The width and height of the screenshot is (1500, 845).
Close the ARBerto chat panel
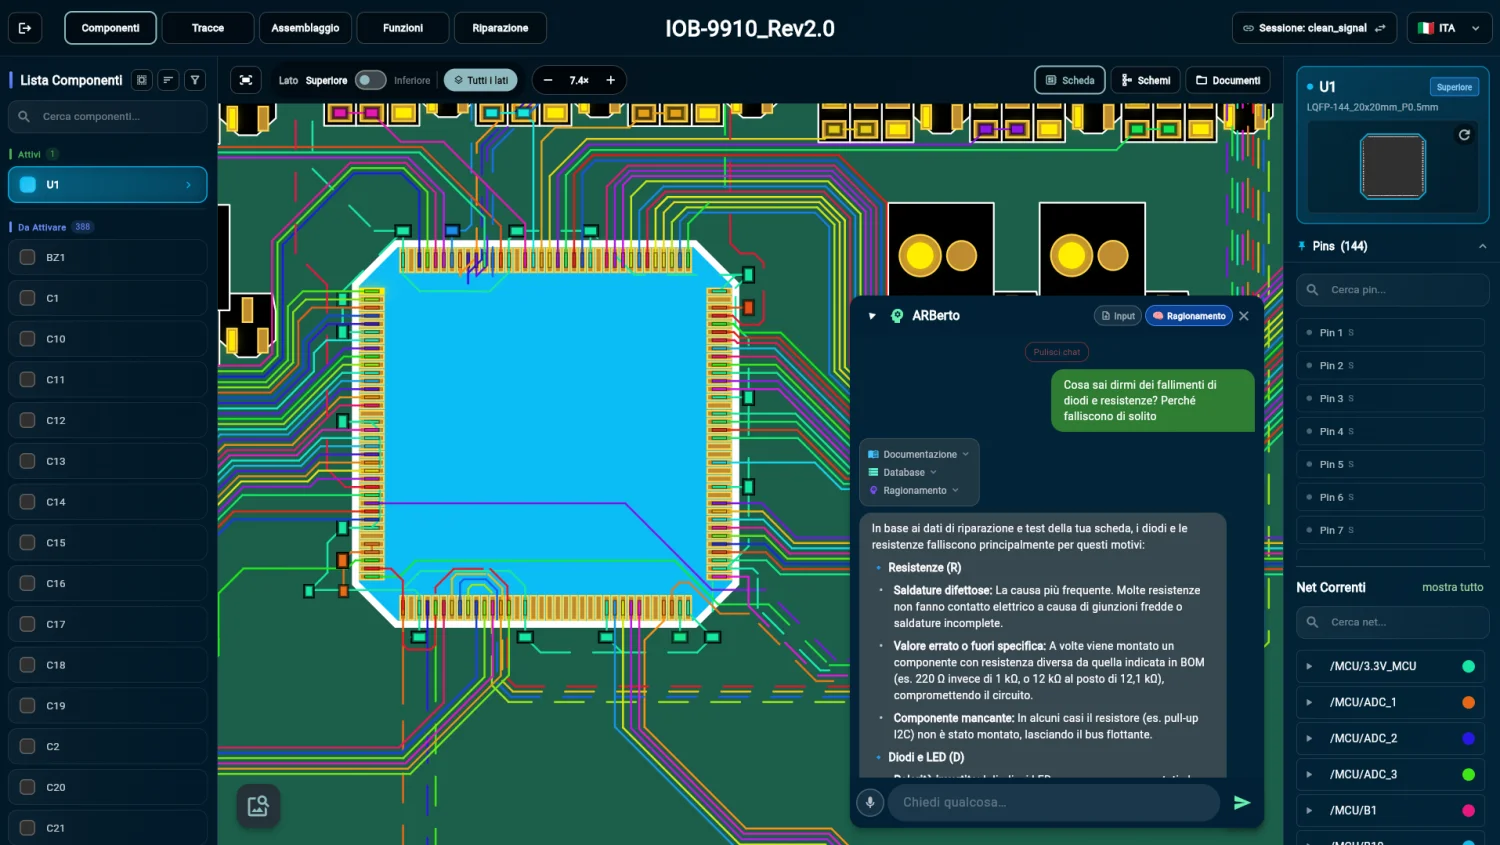coord(1244,316)
